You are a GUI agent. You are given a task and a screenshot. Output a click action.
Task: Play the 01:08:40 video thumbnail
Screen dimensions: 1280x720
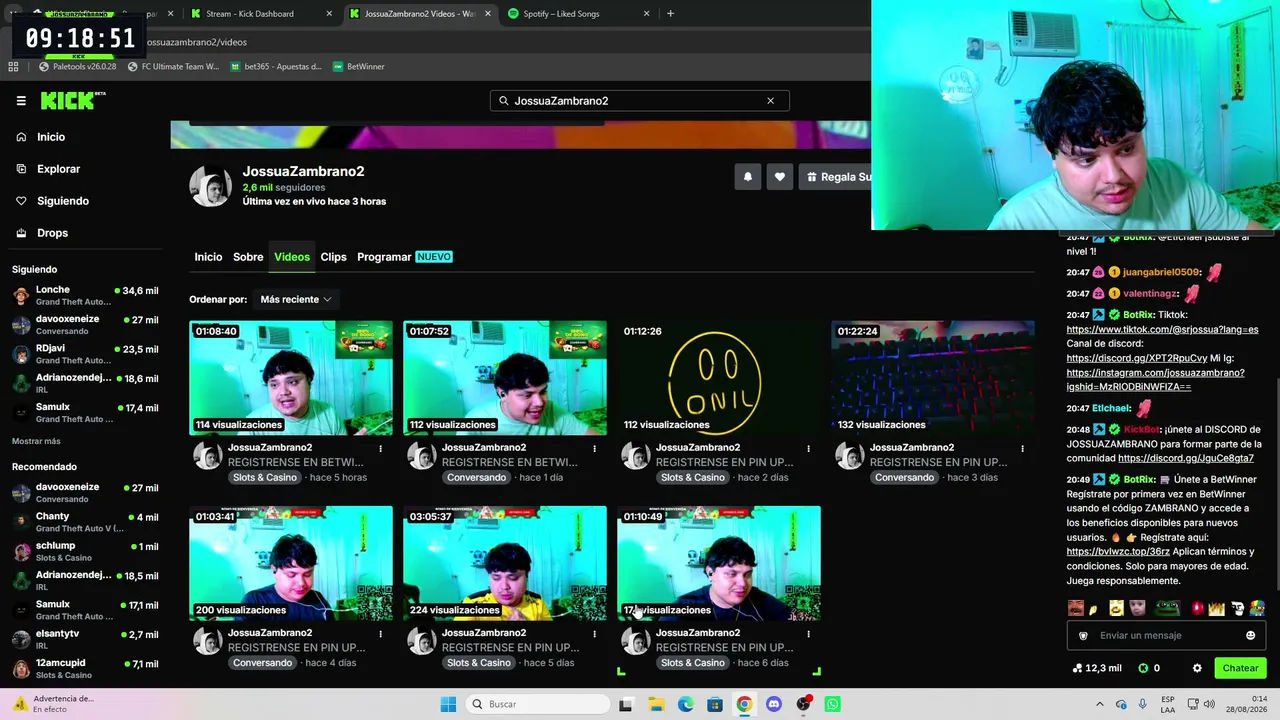[x=291, y=378]
